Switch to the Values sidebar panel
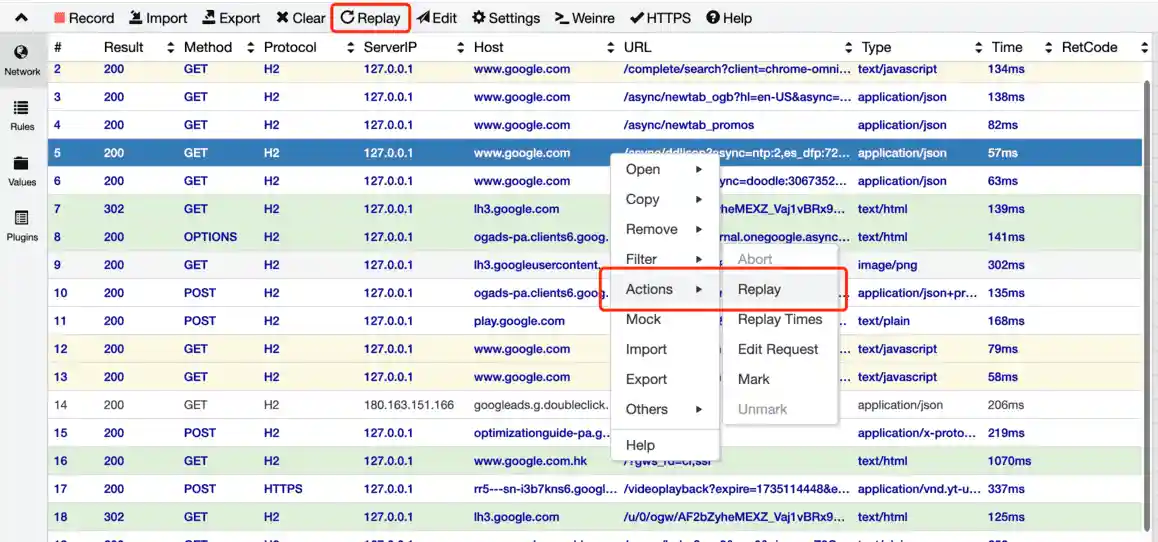The width and height of the screenshot is (1158, 542). 22,170
